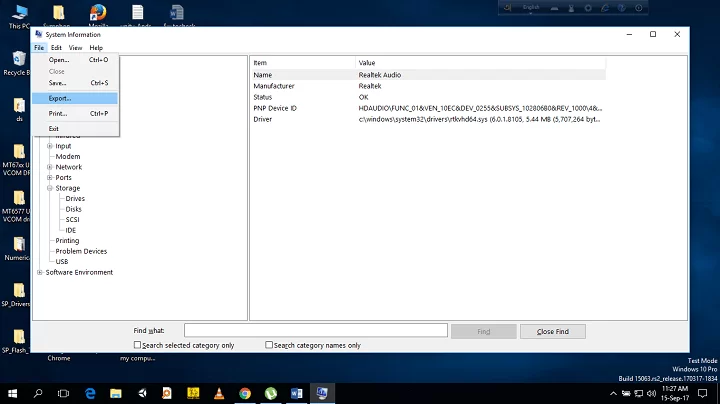Select the 'Manufacturer' row
The image size is (720, 404).
tap(428, 86)
